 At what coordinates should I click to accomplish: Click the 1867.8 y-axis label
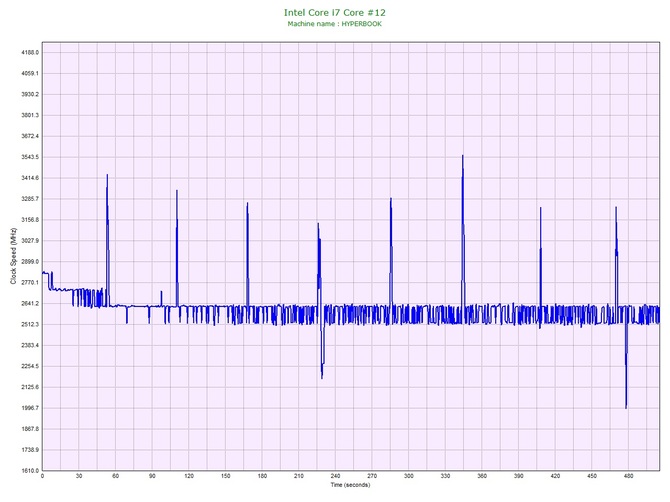pyautogui.click(x=30, y=429)
